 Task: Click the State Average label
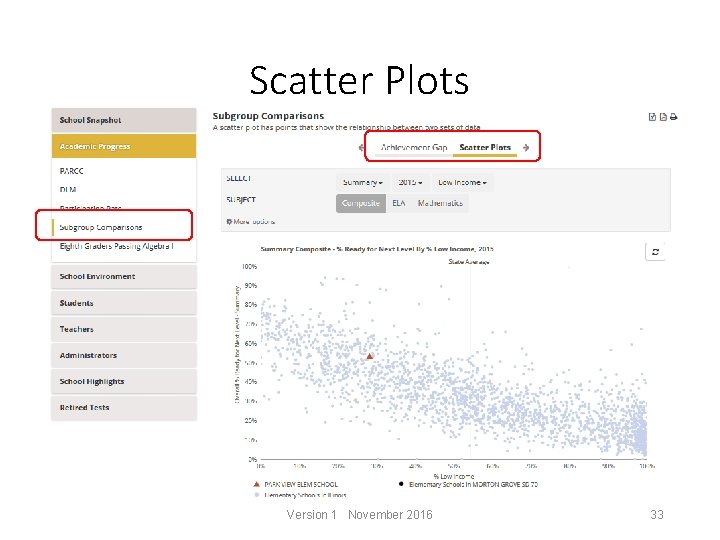469,262
